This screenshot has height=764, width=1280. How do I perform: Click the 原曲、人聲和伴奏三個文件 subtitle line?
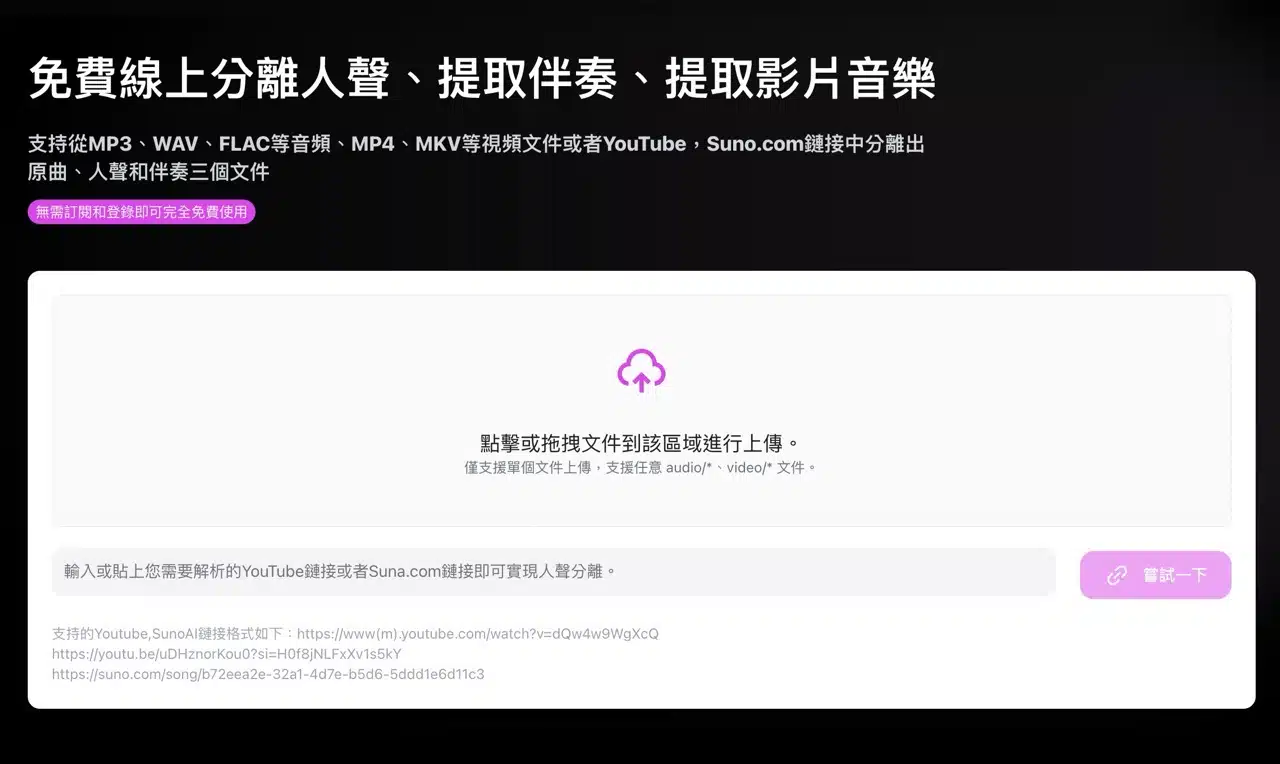148,172
